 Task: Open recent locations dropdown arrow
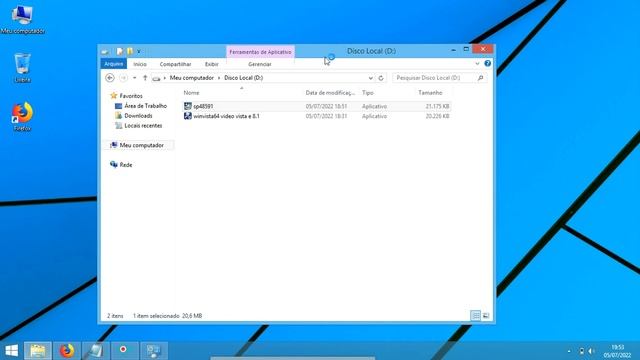click(x=134, y=78)
